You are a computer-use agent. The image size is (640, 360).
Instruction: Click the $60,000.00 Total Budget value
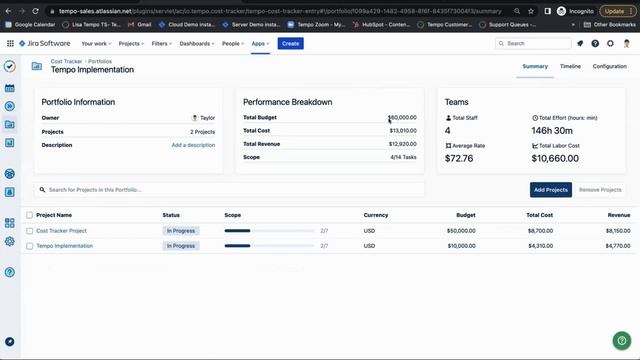[402, 118]
